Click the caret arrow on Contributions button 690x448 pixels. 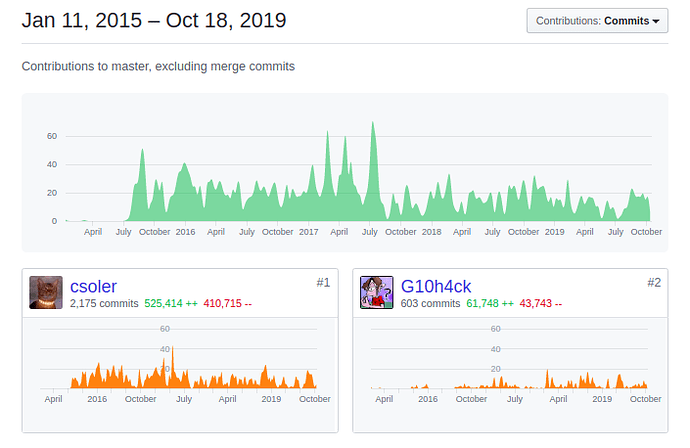[656, 21]
